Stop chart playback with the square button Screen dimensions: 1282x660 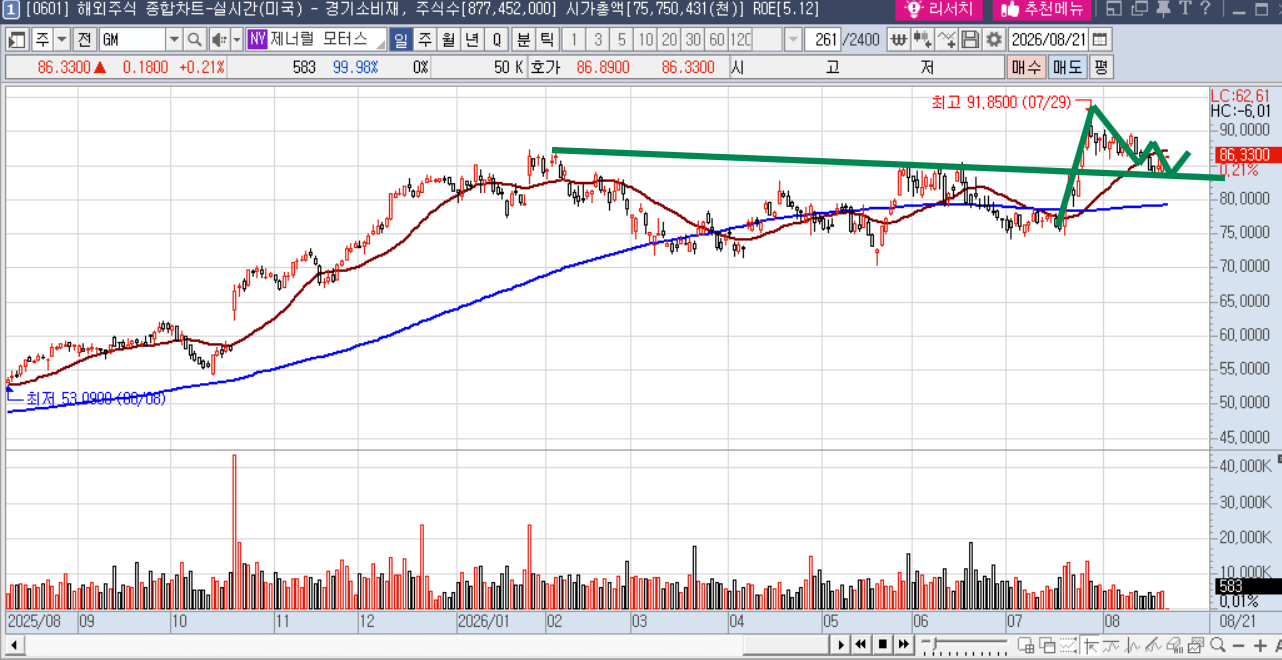(882, 644)
